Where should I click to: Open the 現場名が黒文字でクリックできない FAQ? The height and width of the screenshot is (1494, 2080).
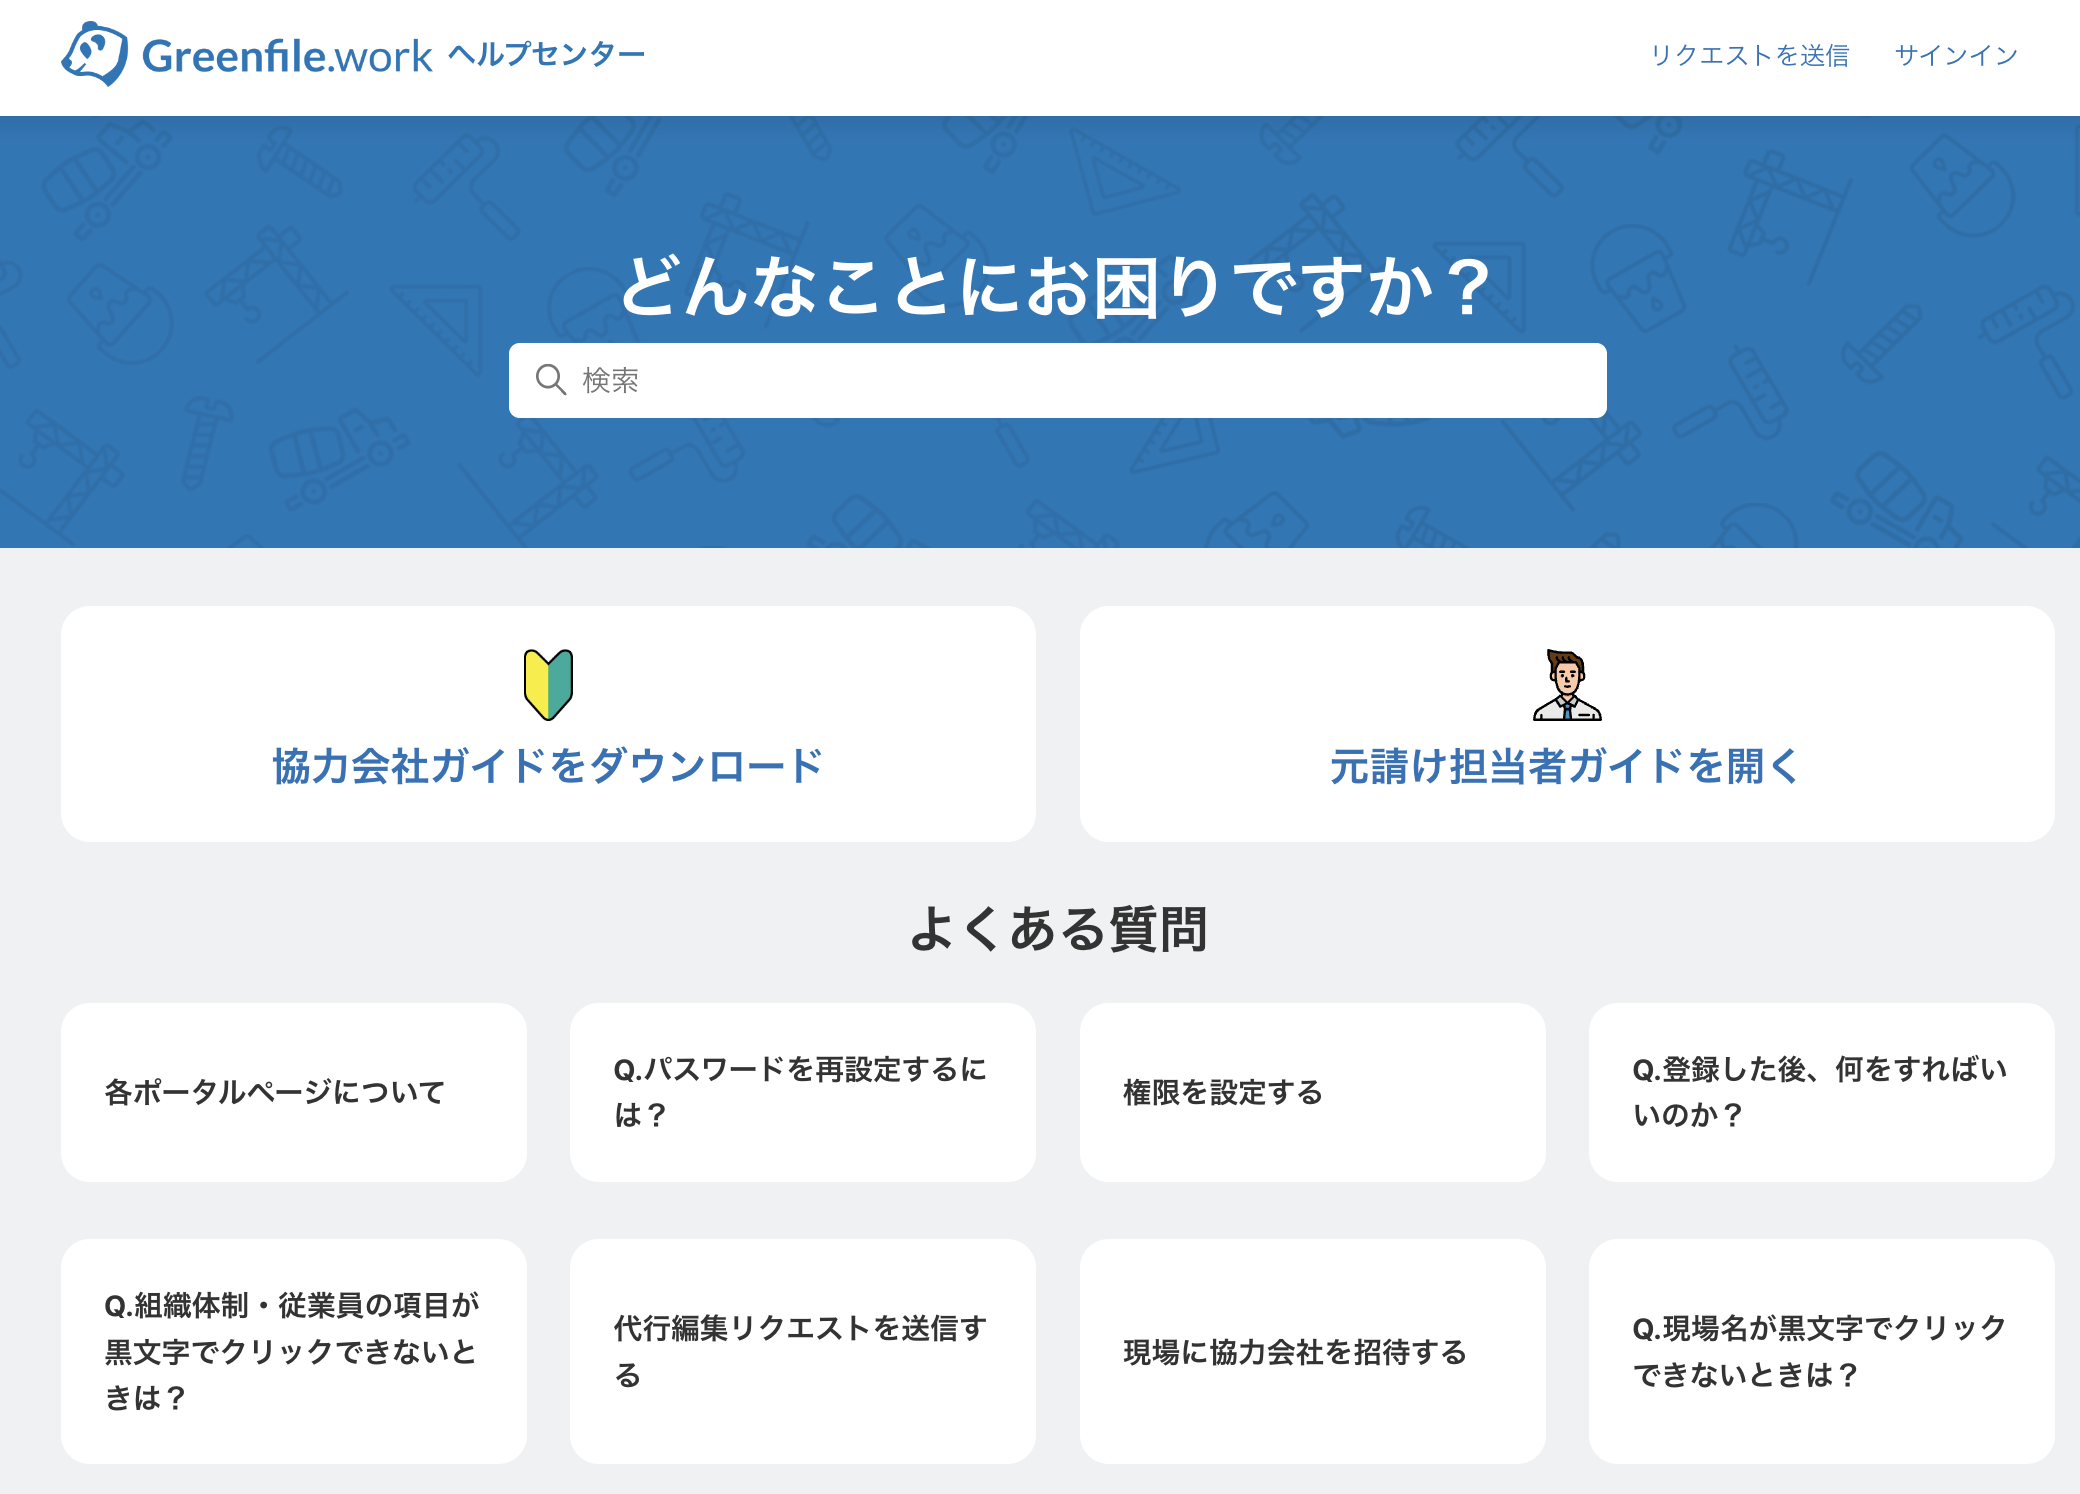(1822, 1352)
